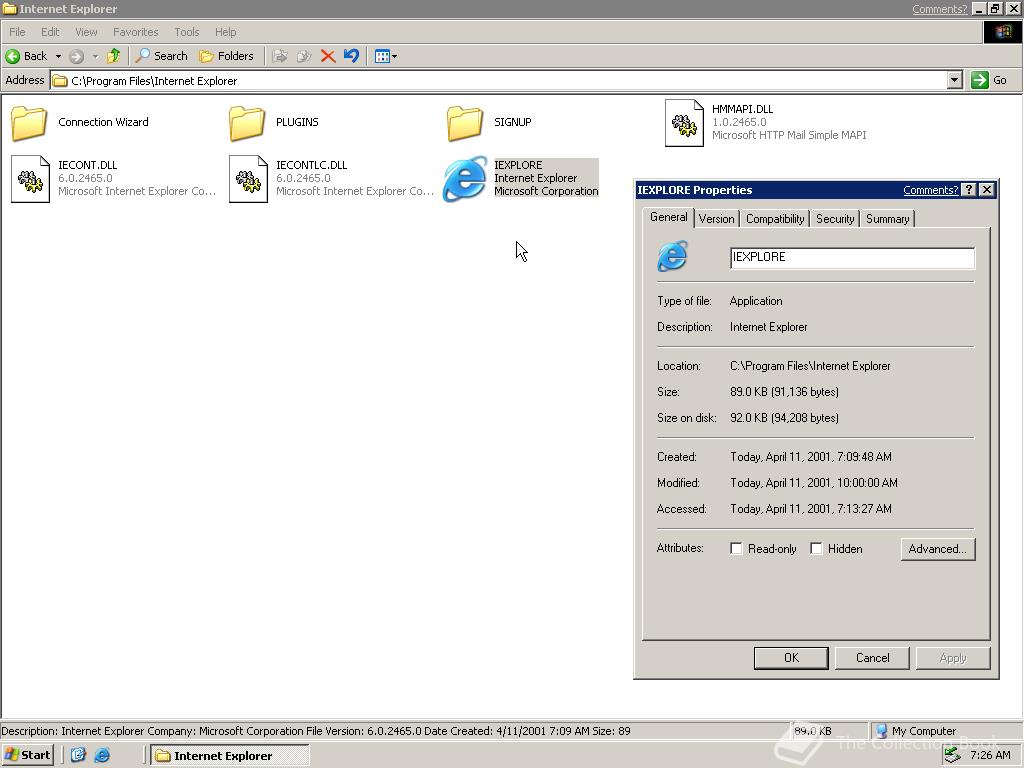Open the Search pane
1024x768 pixels.
(161, 56)
